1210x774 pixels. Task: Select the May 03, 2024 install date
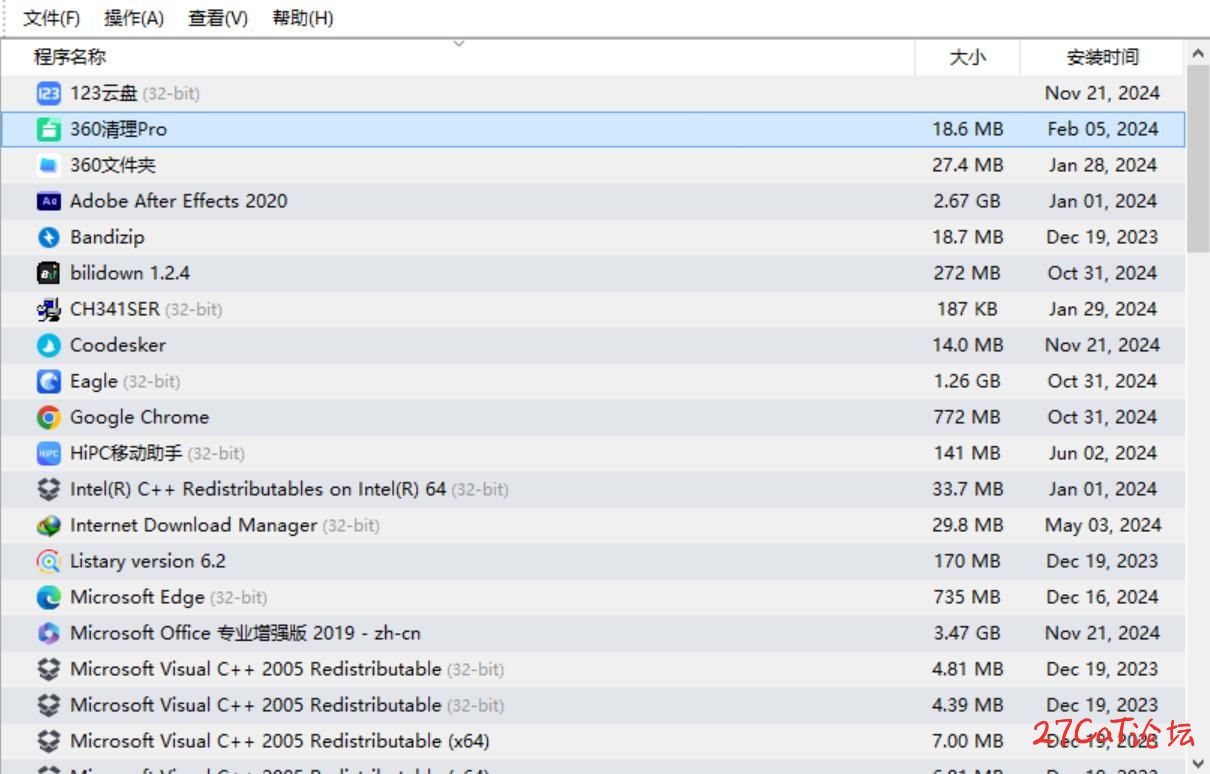click(x=1102, y=525)
